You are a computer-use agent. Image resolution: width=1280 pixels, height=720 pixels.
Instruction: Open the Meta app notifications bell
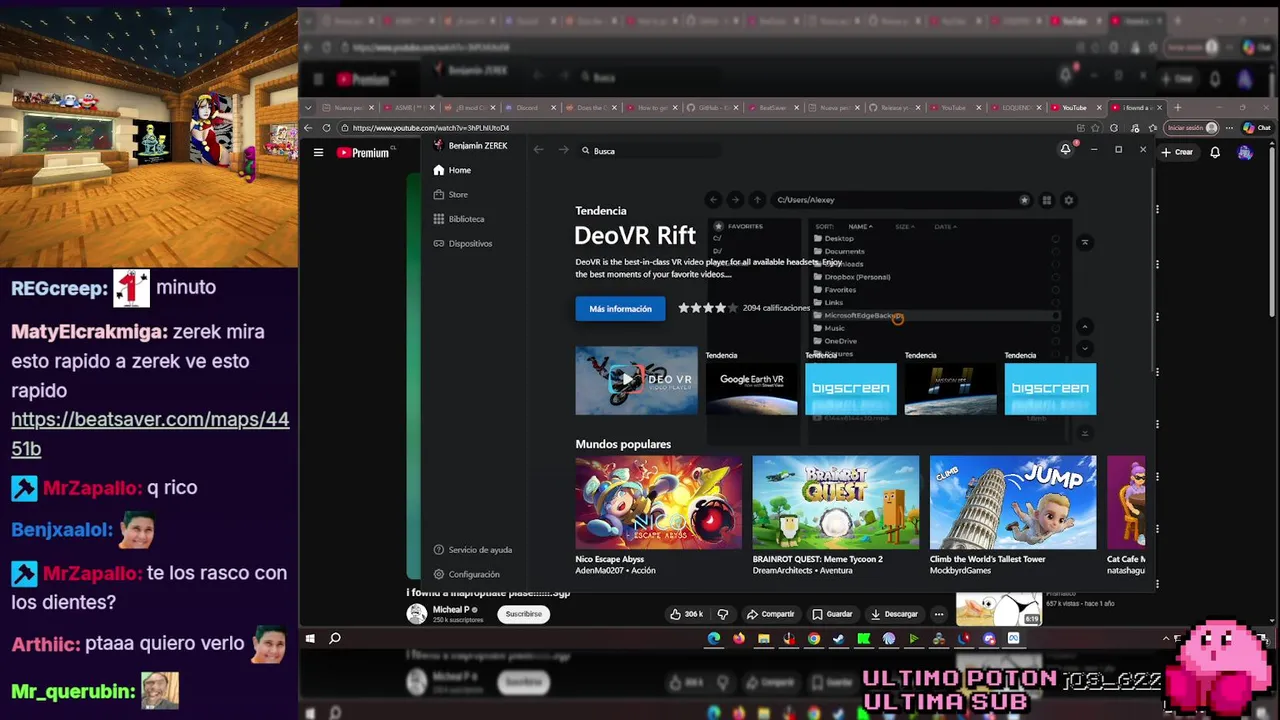click(x=1066, y=149)
